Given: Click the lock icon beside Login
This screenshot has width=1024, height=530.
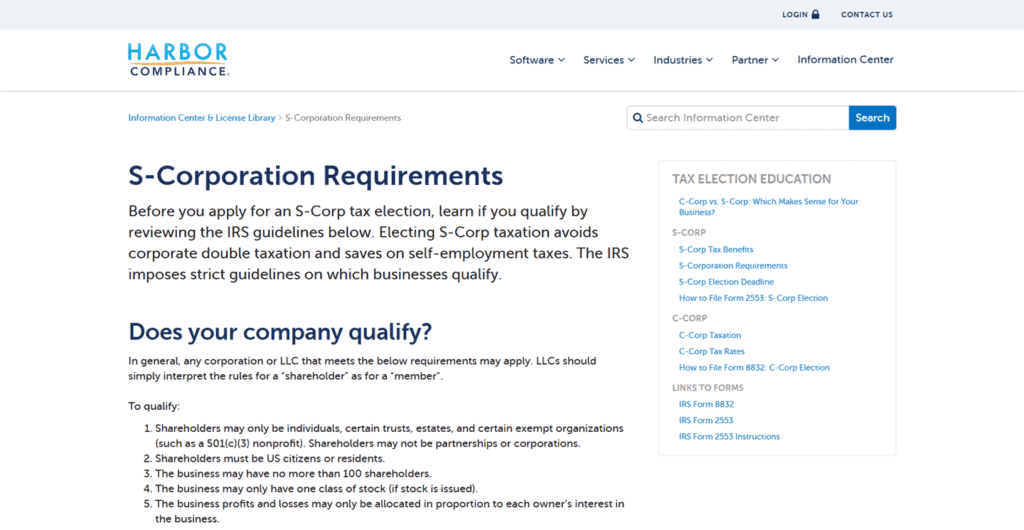Looking at the screenshot, I should click(815, 14).
